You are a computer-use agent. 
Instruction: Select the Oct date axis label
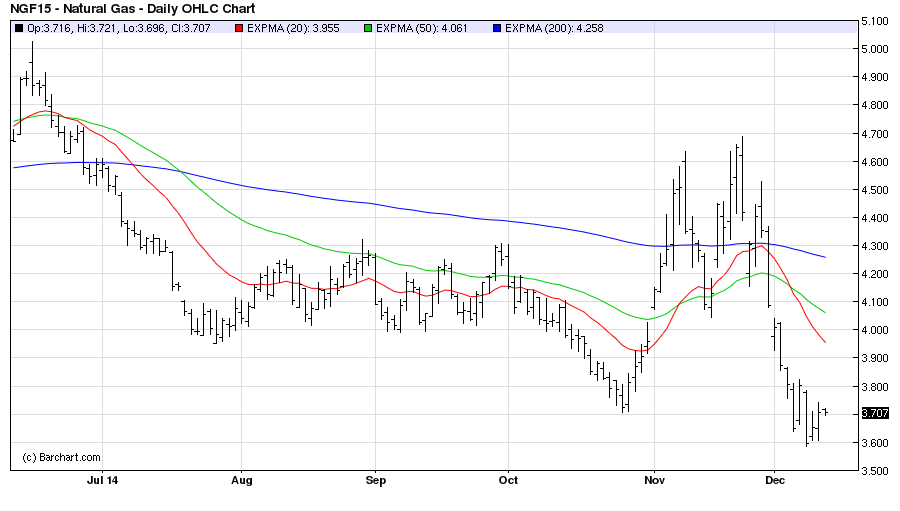pos(508,480)
